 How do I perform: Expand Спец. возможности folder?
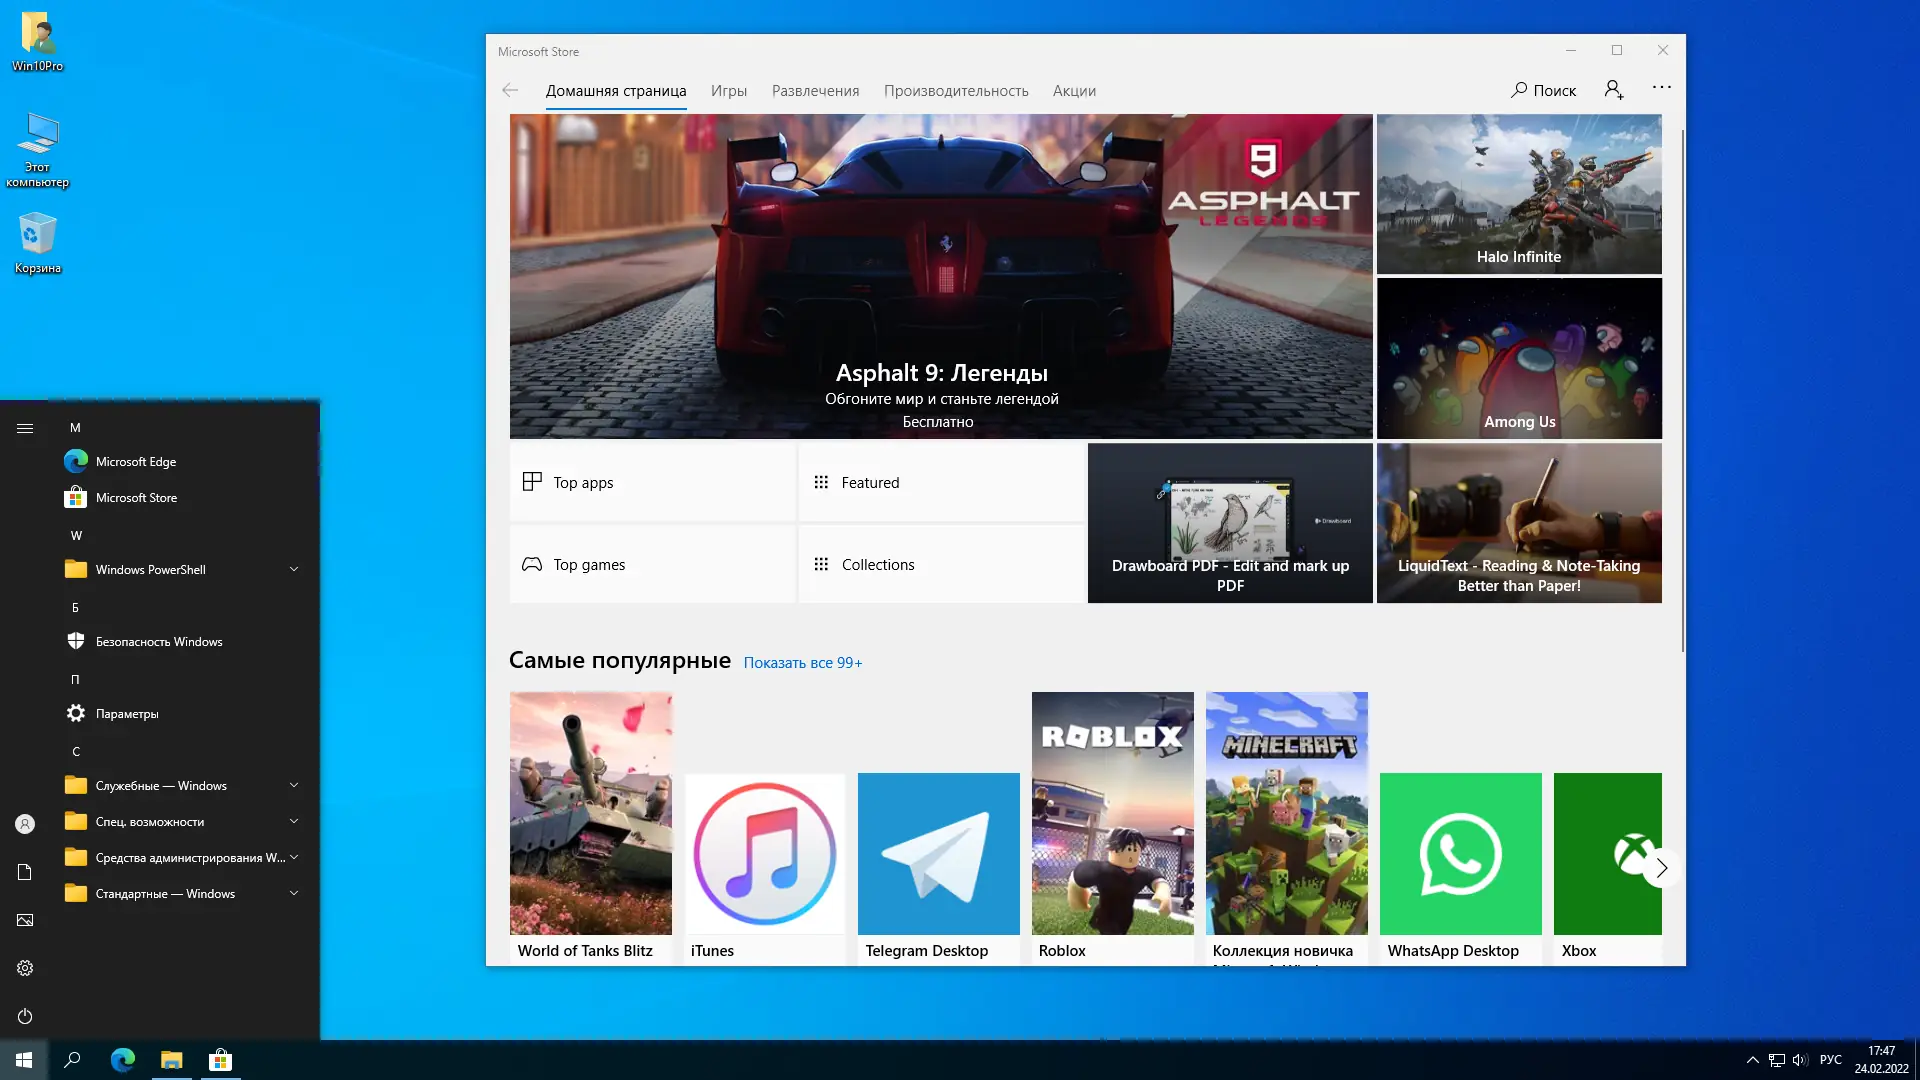(x=294, y=821)
